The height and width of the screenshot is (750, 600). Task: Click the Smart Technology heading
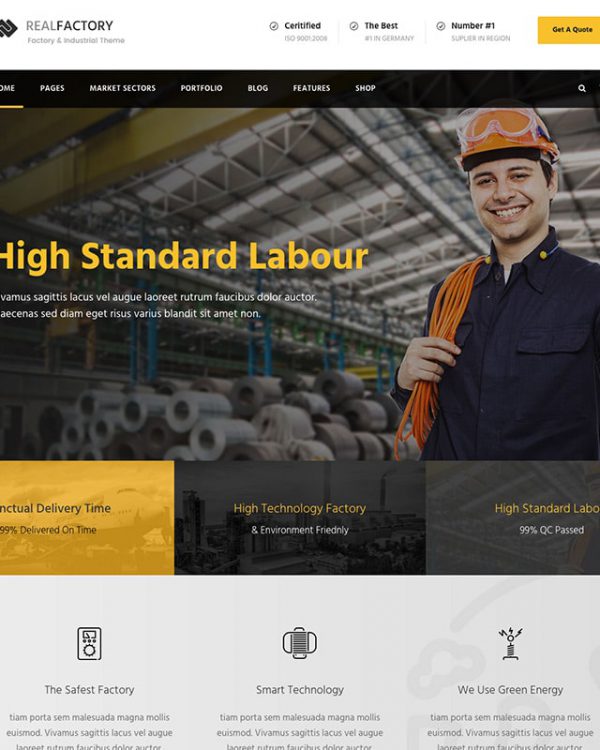tap(300, 690)
